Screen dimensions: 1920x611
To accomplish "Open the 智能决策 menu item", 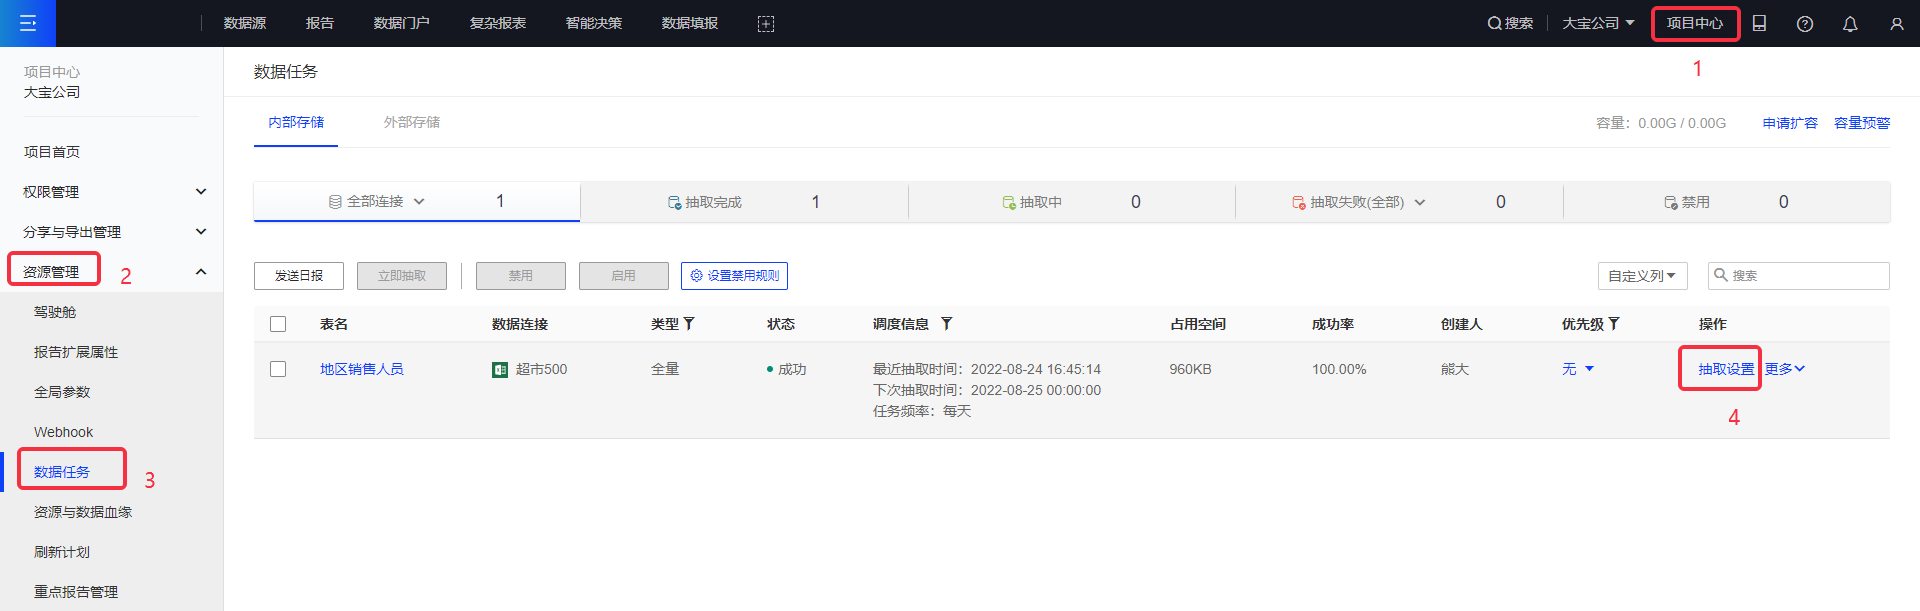I will click(594, 23).
